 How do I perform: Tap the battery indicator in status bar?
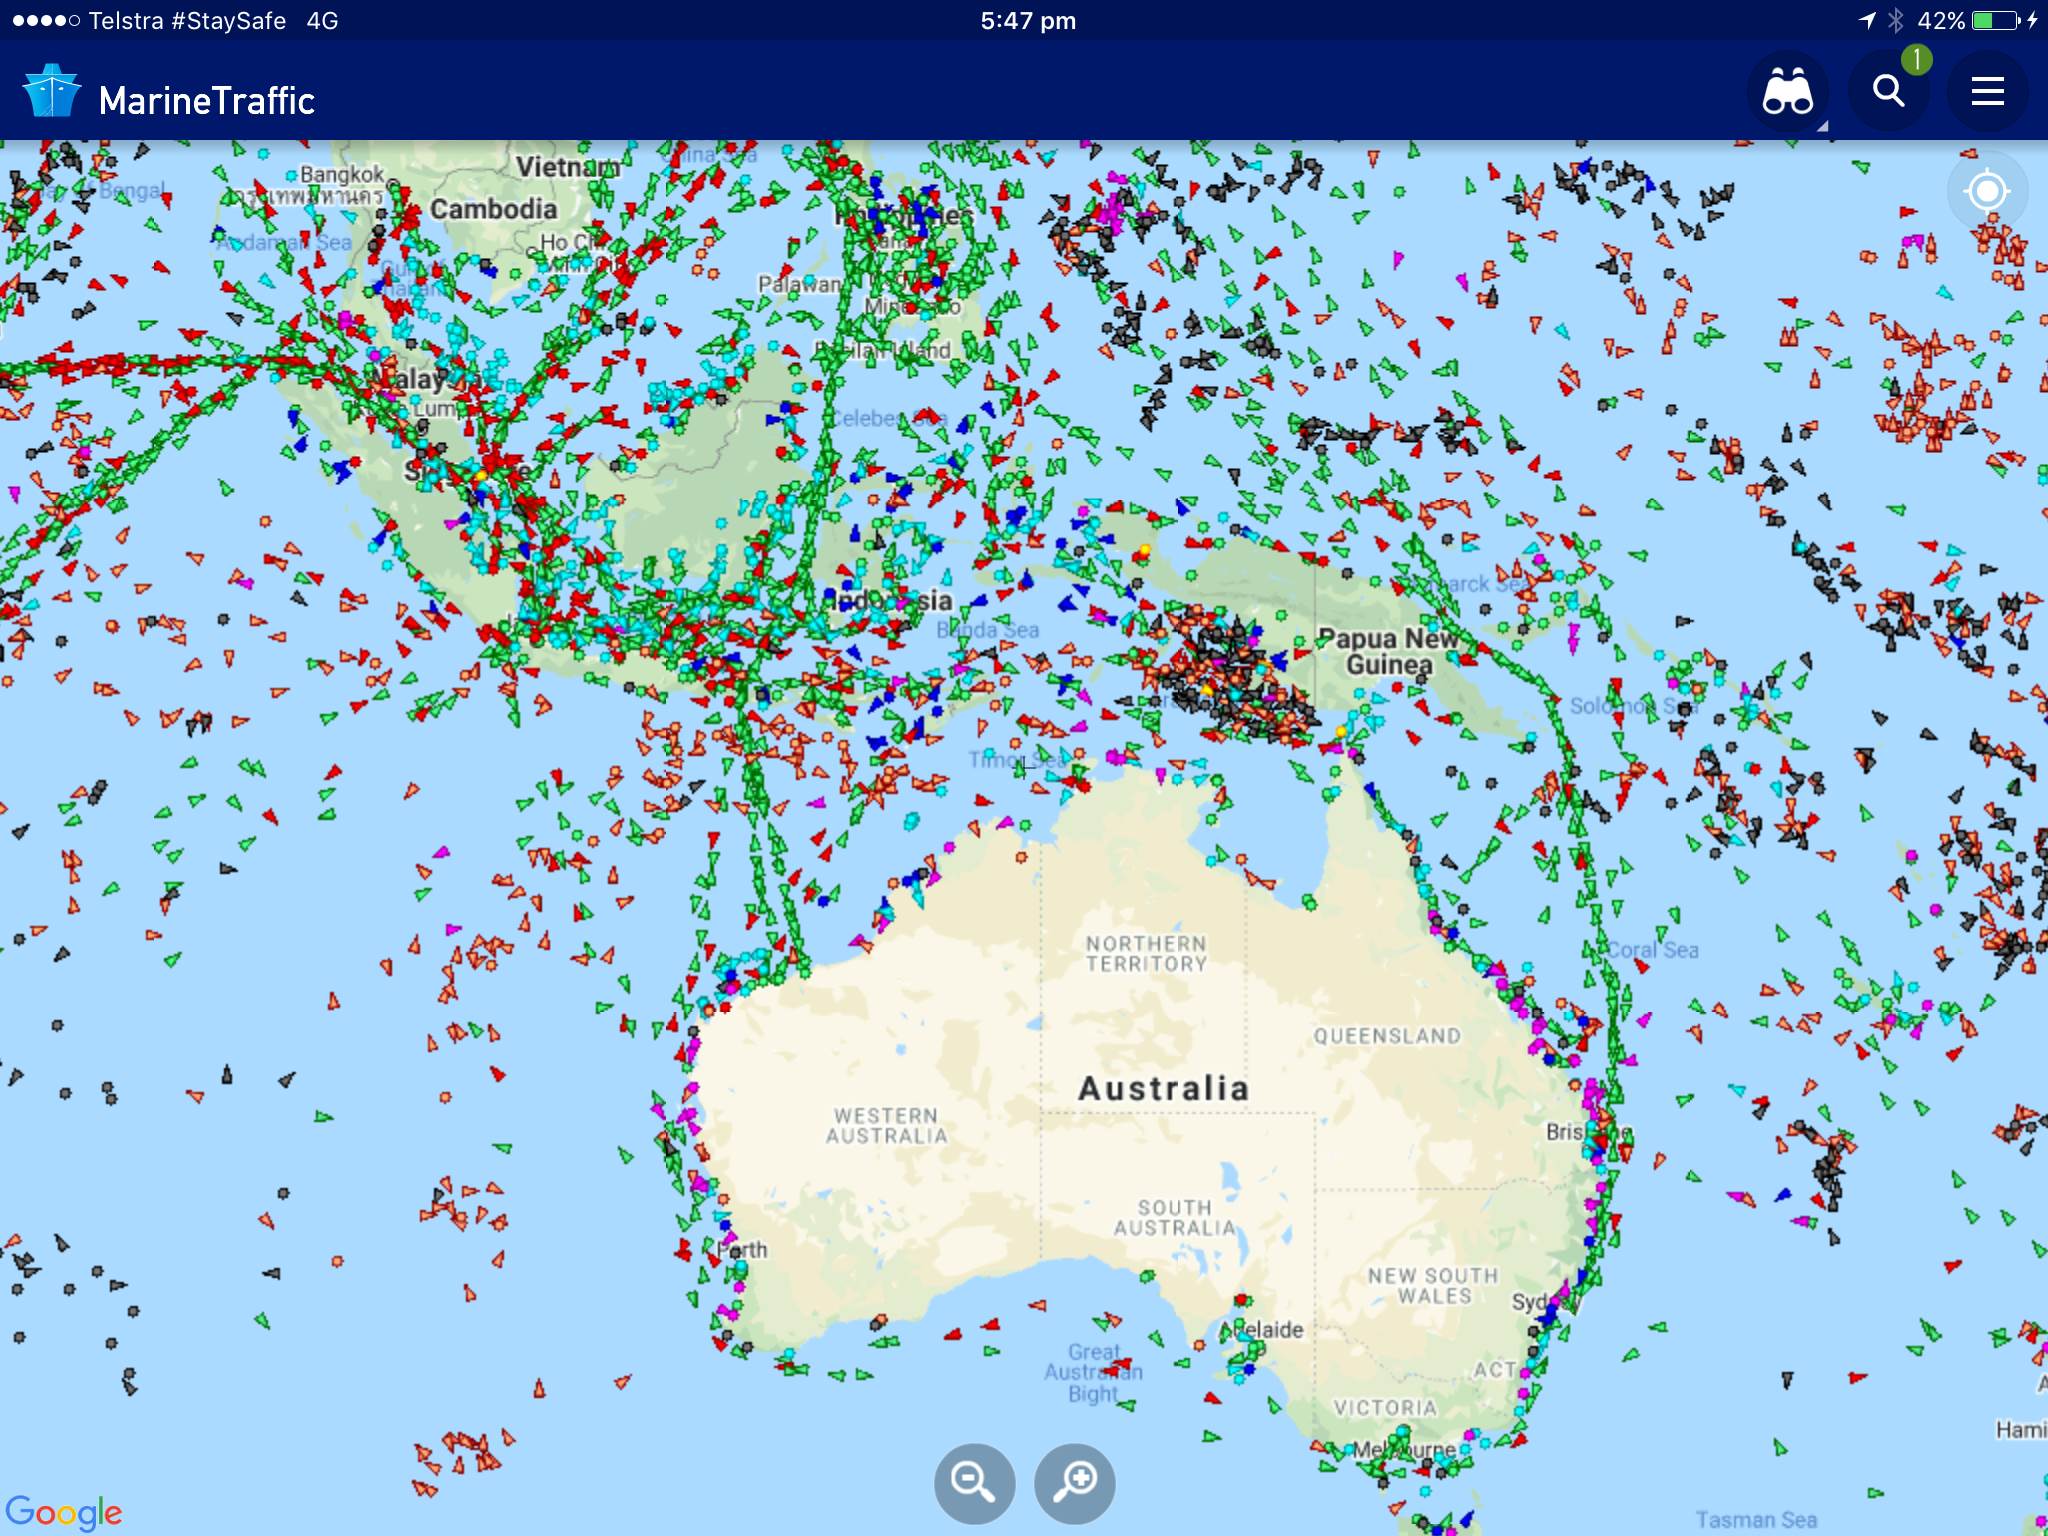(x=1995, y=20)
